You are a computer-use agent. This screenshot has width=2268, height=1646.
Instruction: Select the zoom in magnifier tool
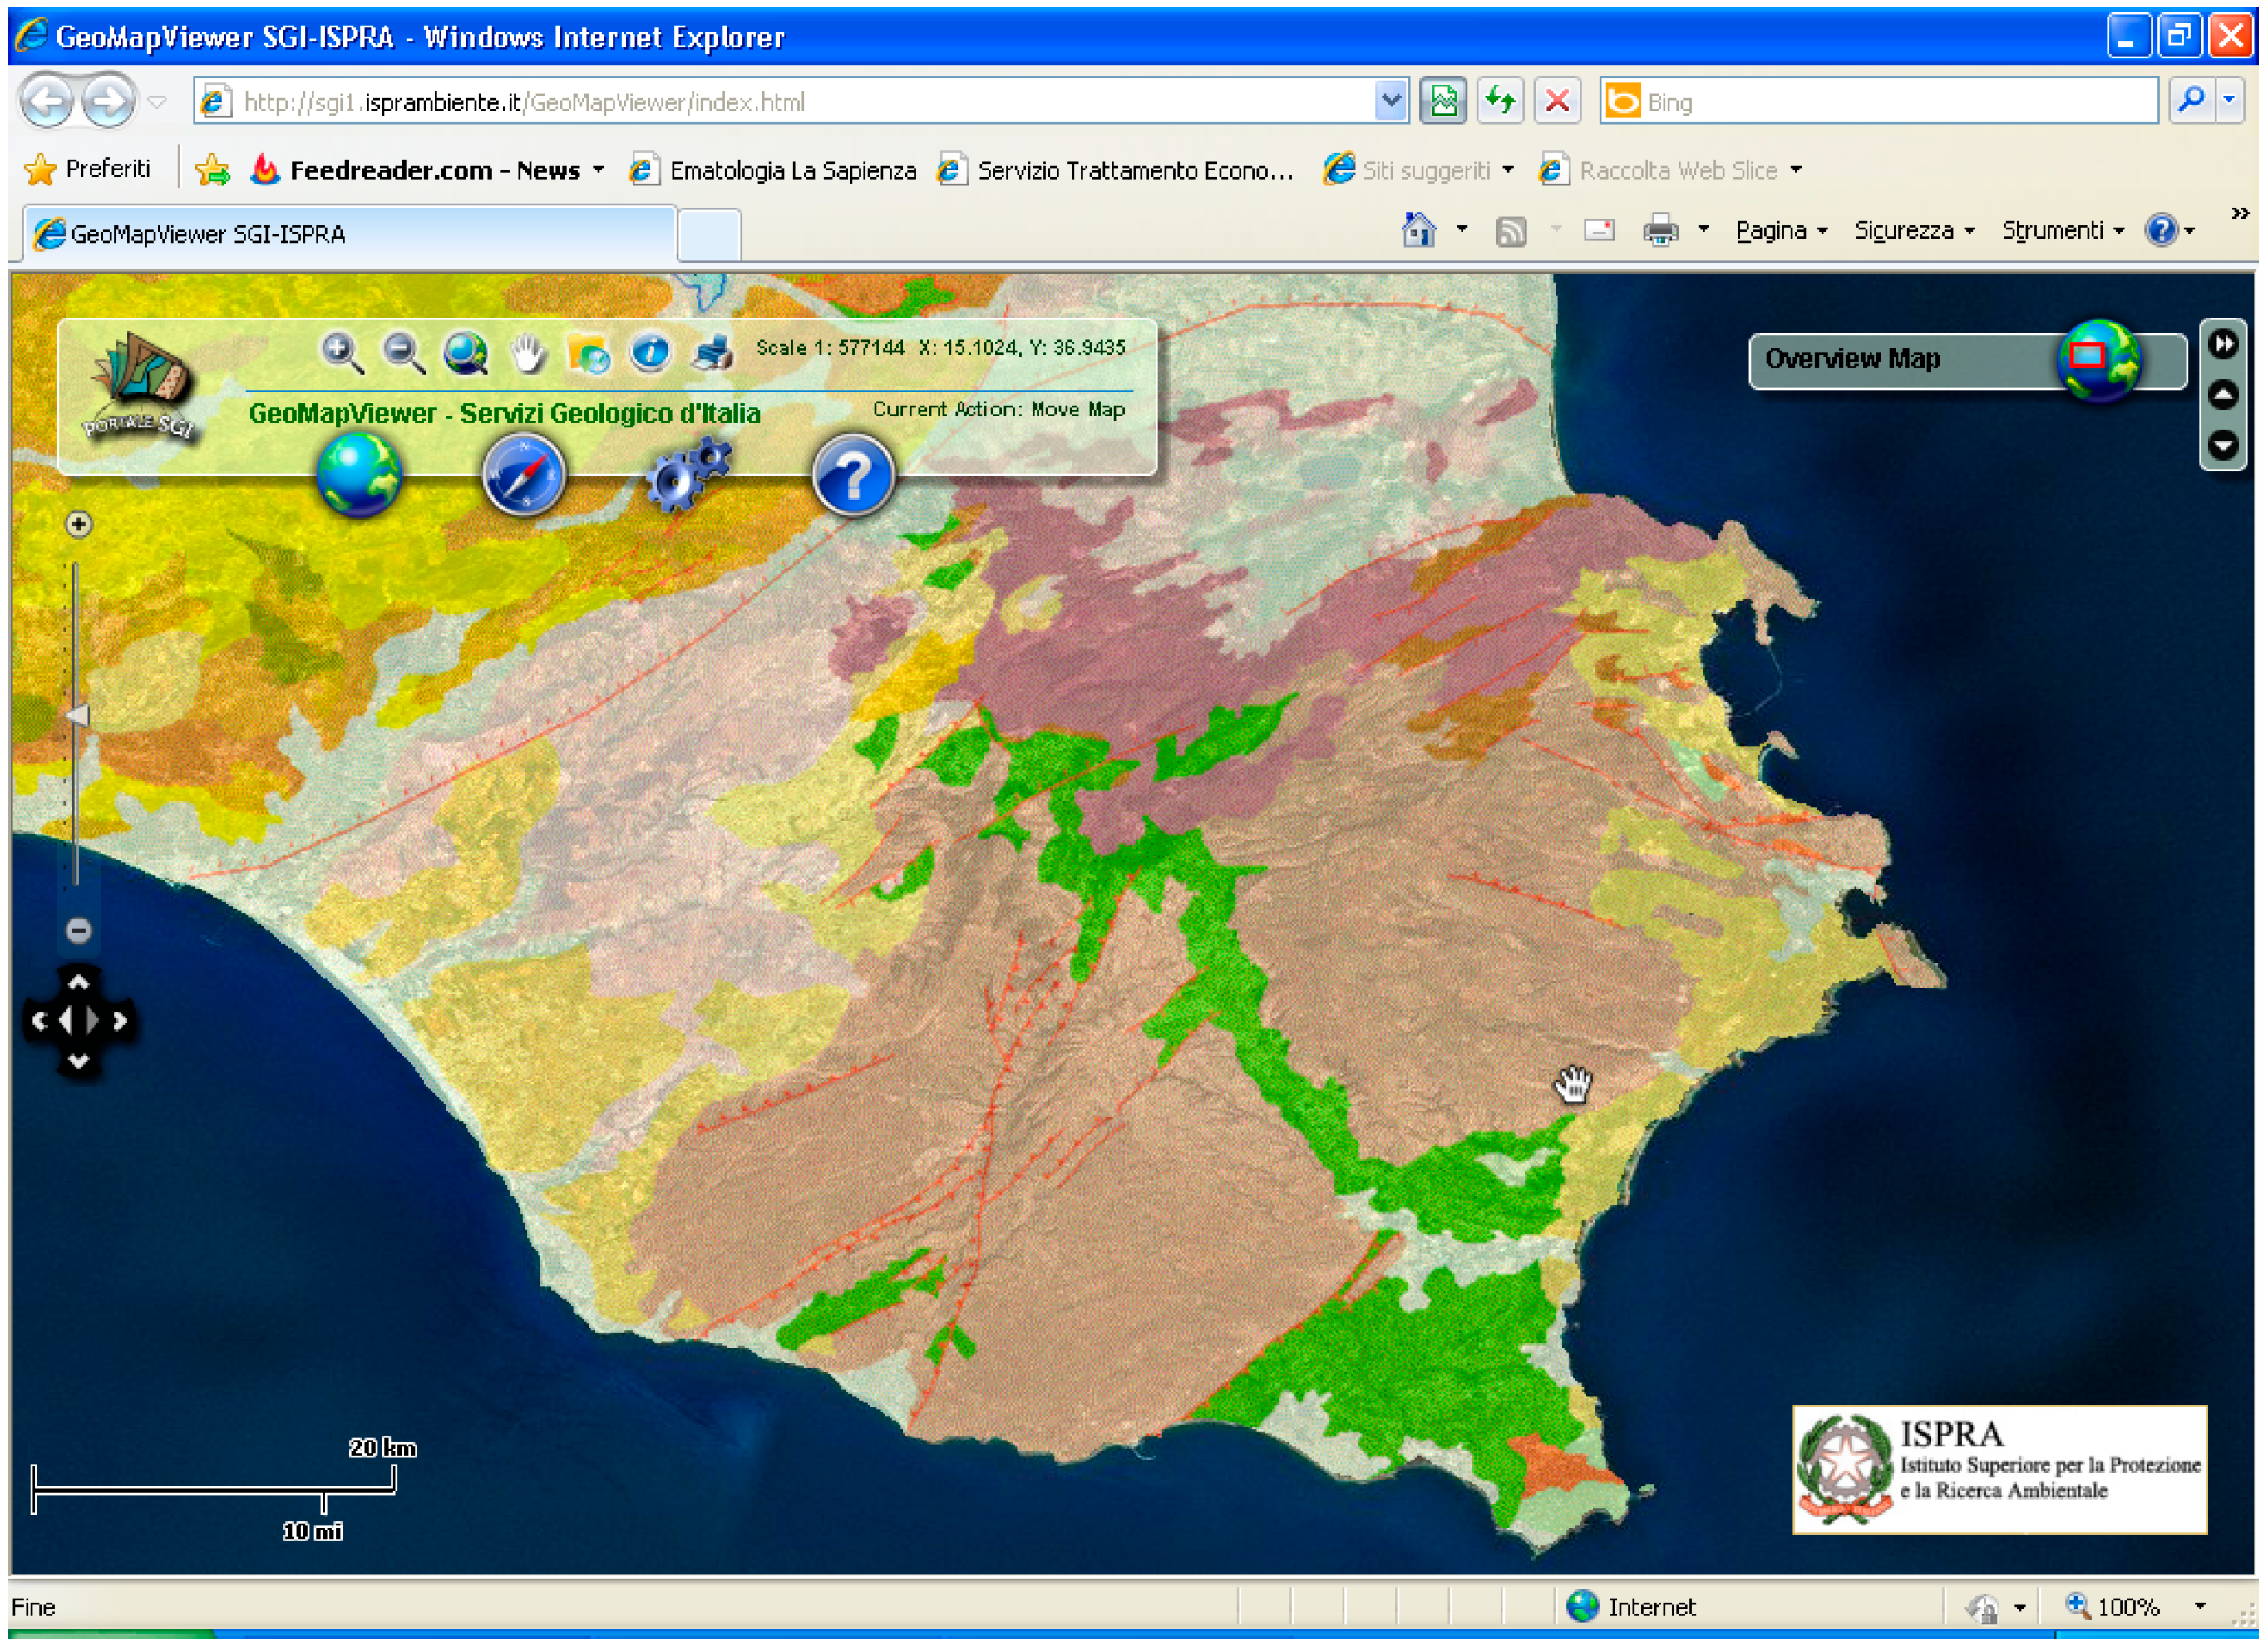[x=341, y=353]
